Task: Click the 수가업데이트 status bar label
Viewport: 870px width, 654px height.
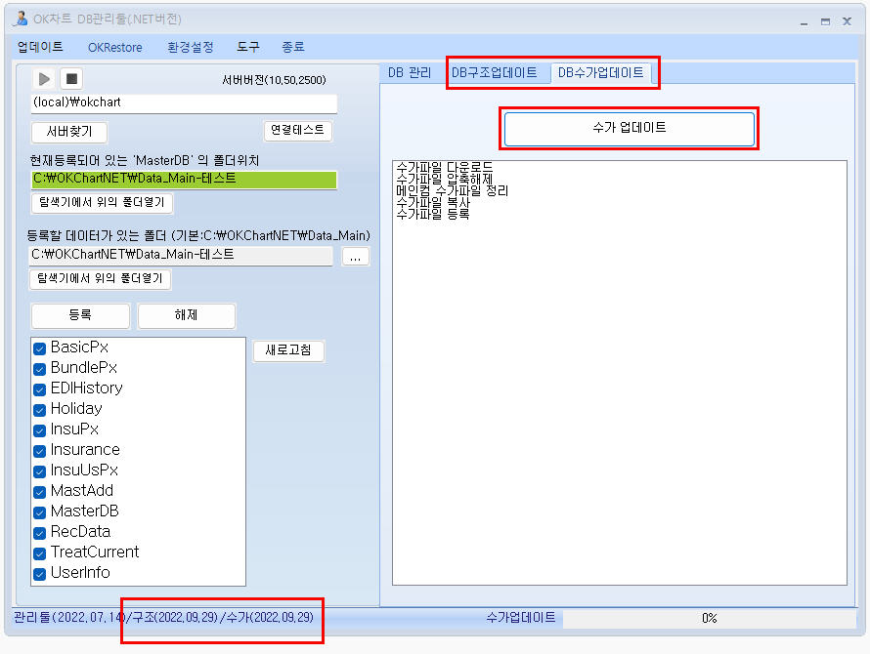Action: [x=520, y=618]
